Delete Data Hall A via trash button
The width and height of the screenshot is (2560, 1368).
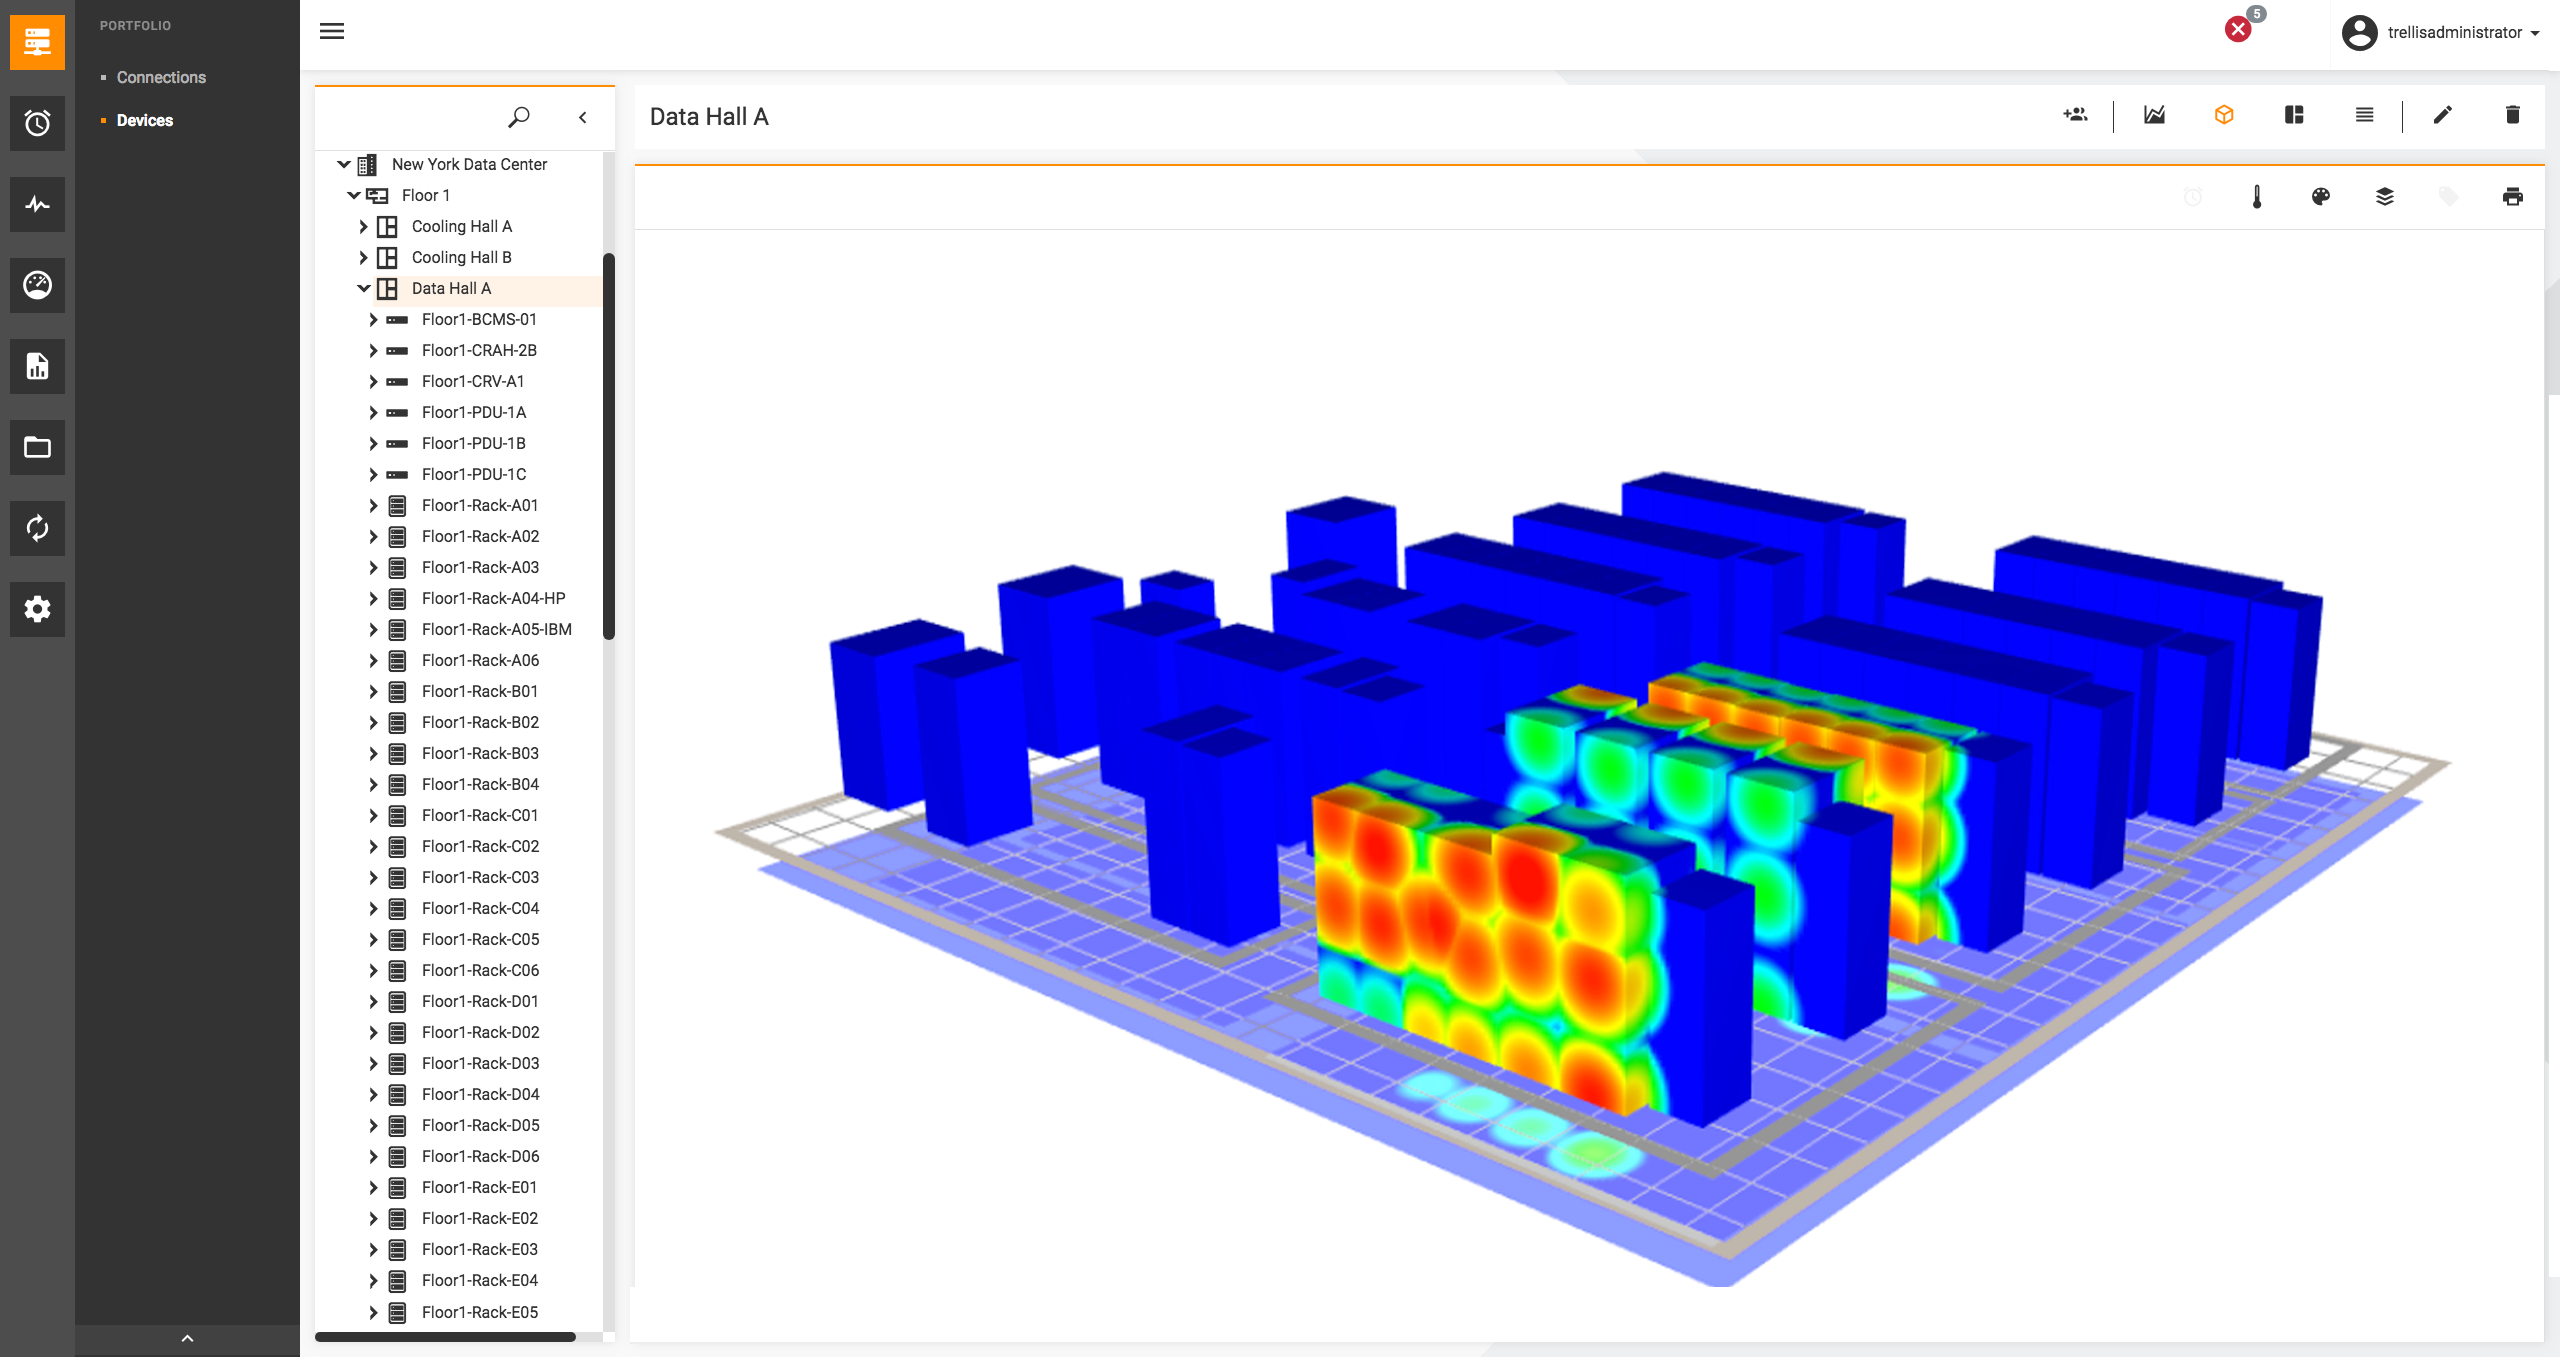pos(2512,115)
